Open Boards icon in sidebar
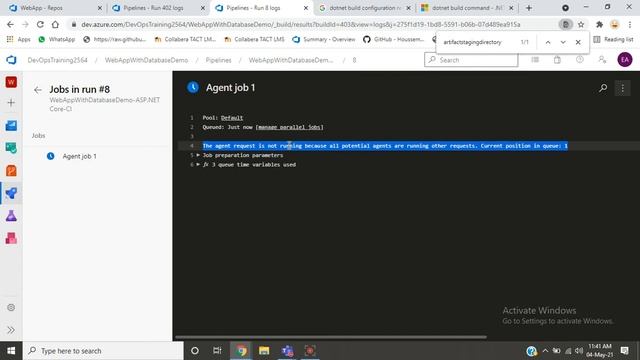Screen dimensions: 640x360 pos(11,126)
